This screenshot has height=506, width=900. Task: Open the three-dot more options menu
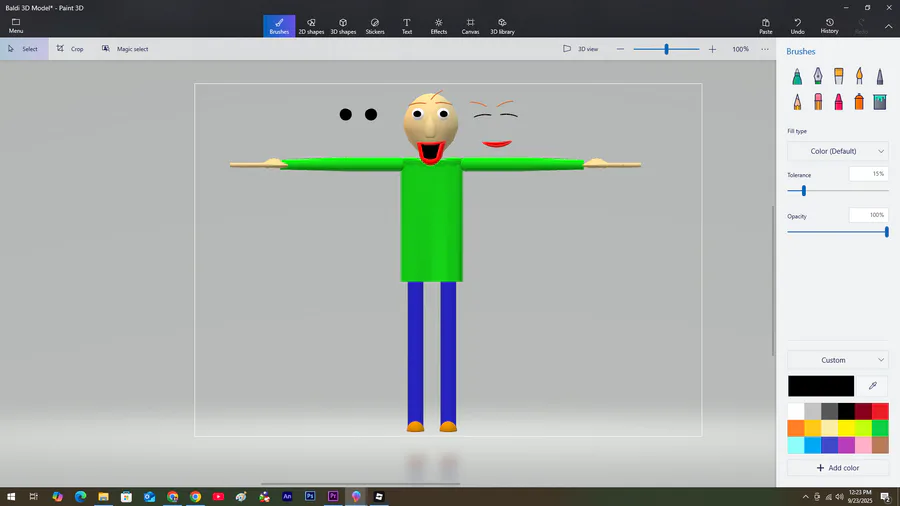765,49
